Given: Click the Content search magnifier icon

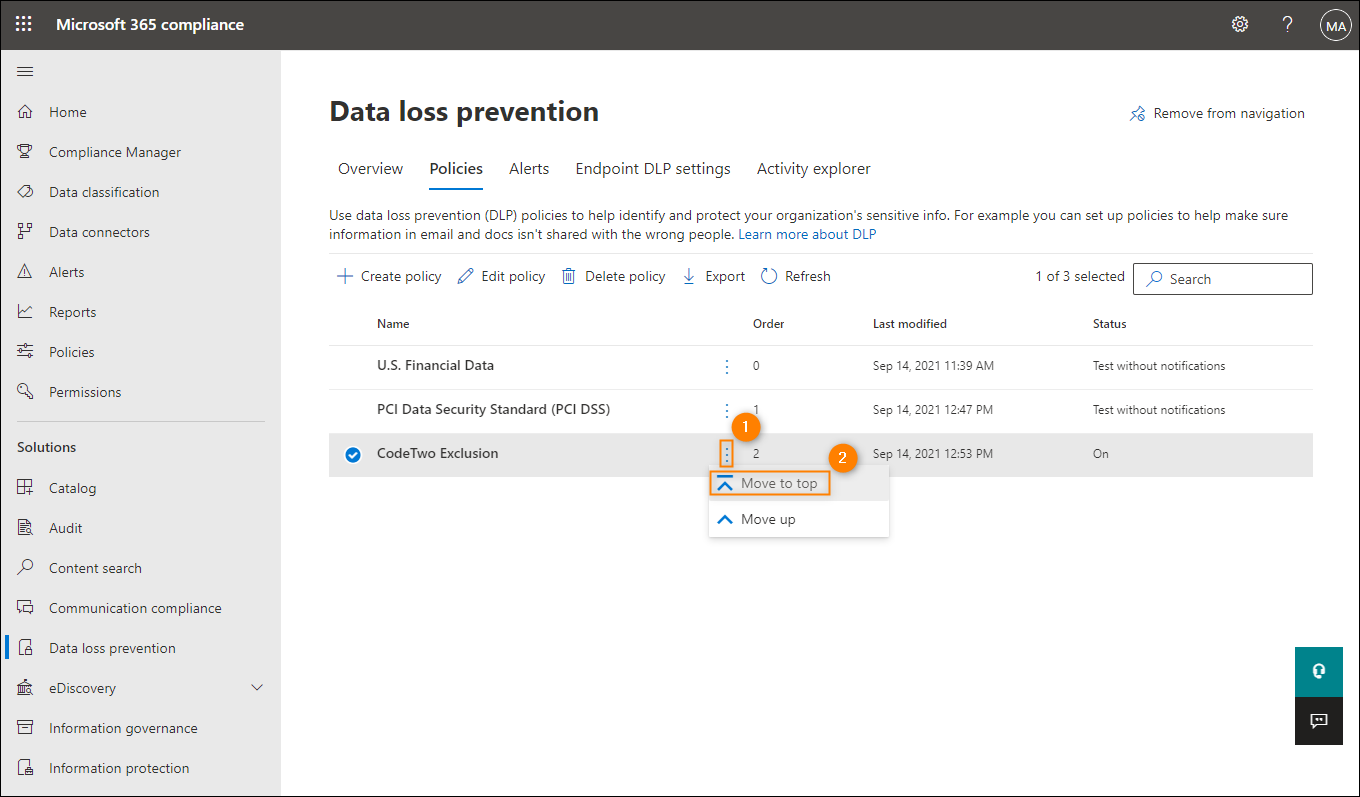Looking at the screenshot, I should point(26,568).
